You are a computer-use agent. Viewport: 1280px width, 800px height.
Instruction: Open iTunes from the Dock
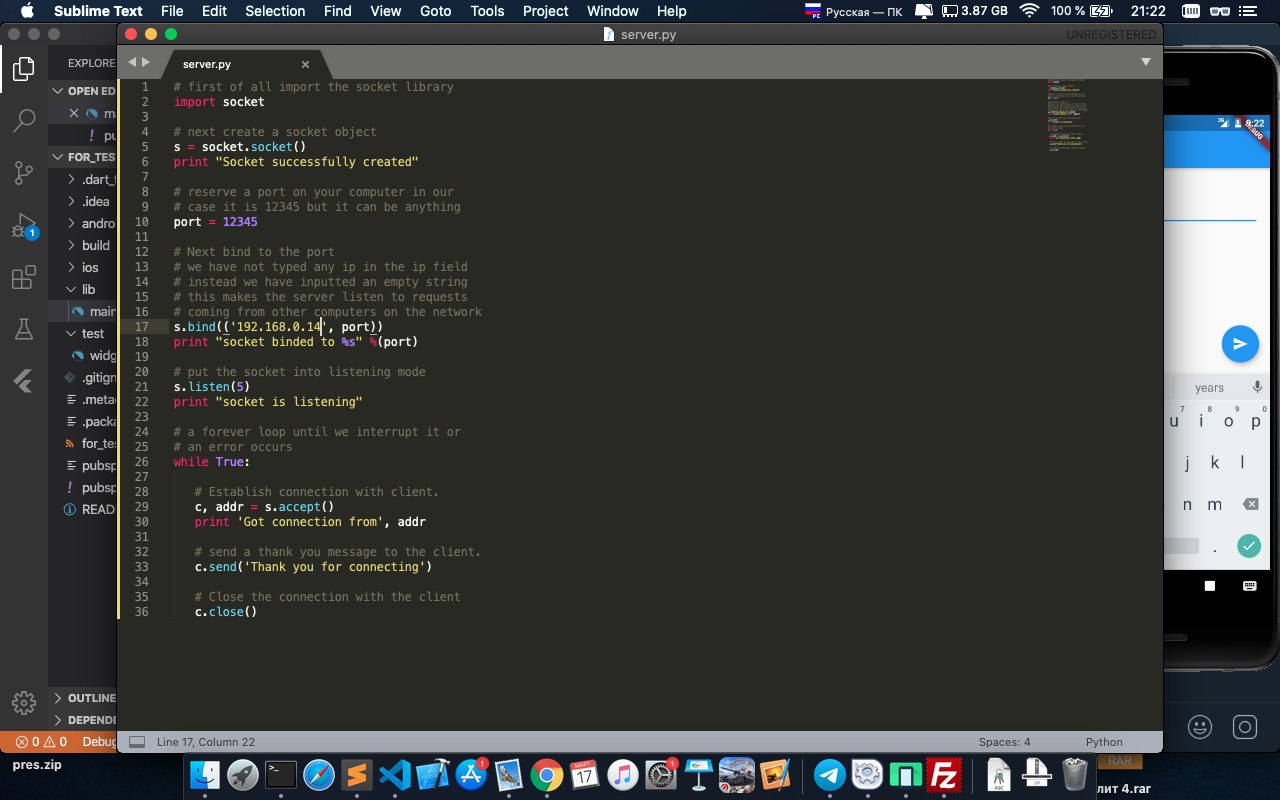[622, 775]
